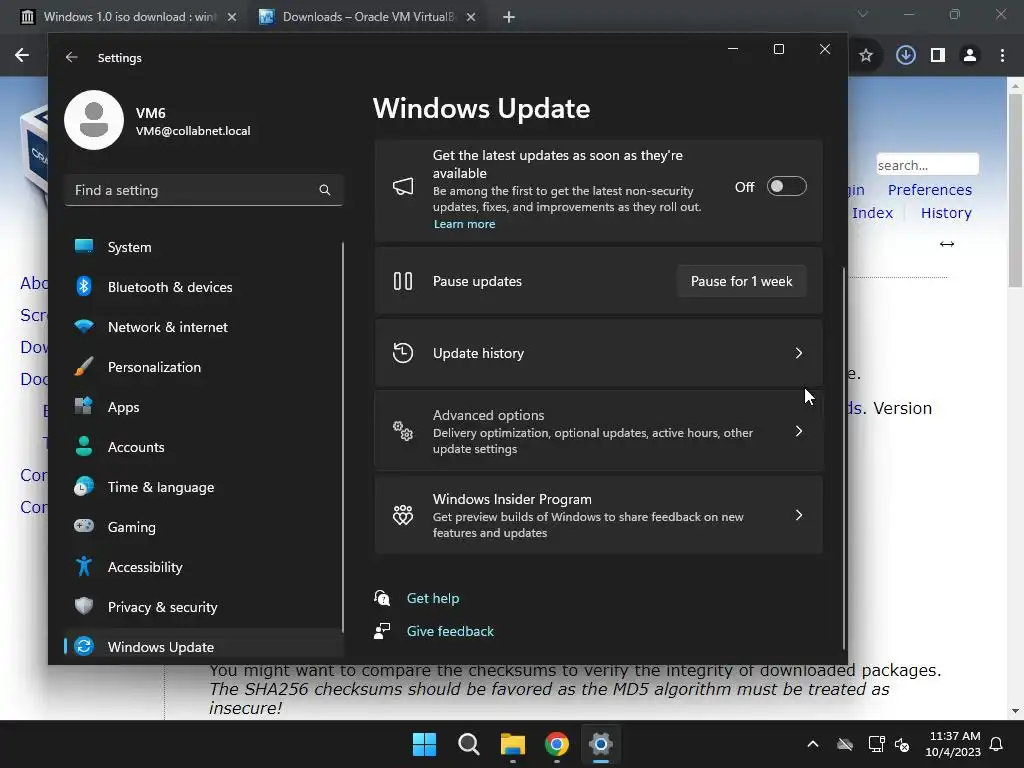The image size is (1024, 768).
Task: Open File Explorer from taskbar
Action: (x=513, y=744)
